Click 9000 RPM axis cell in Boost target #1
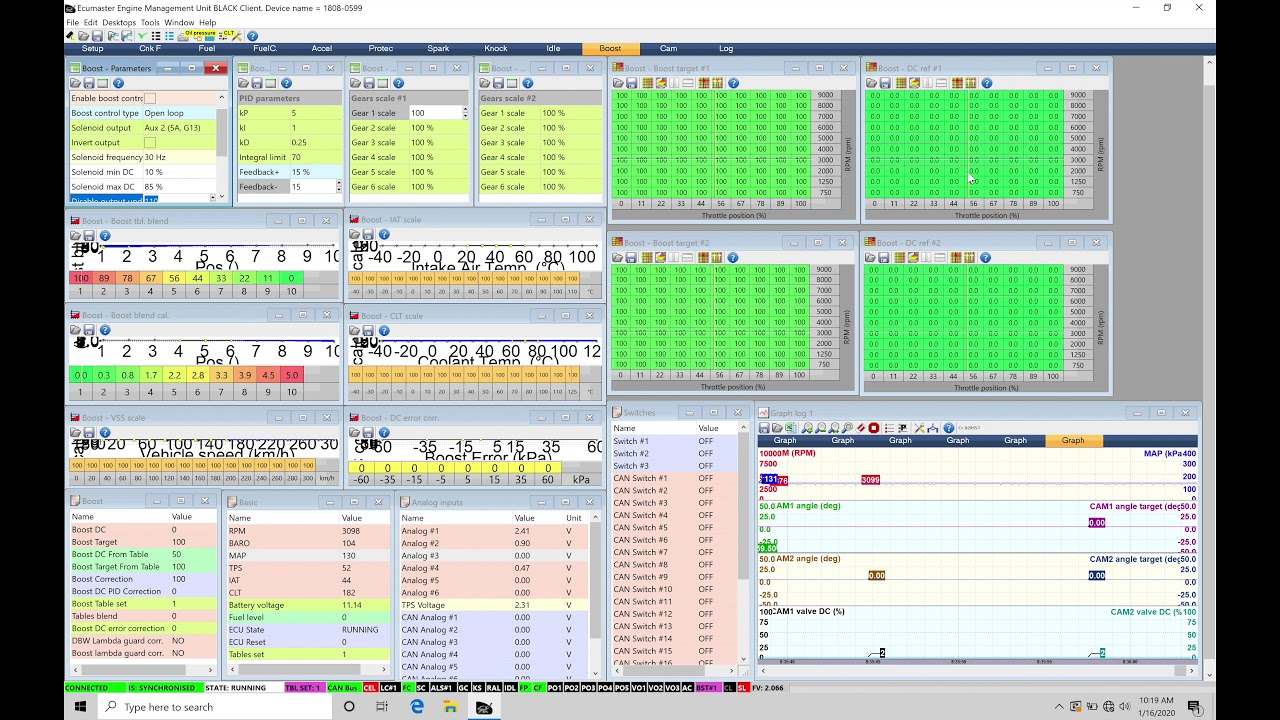 click(825, 95)
